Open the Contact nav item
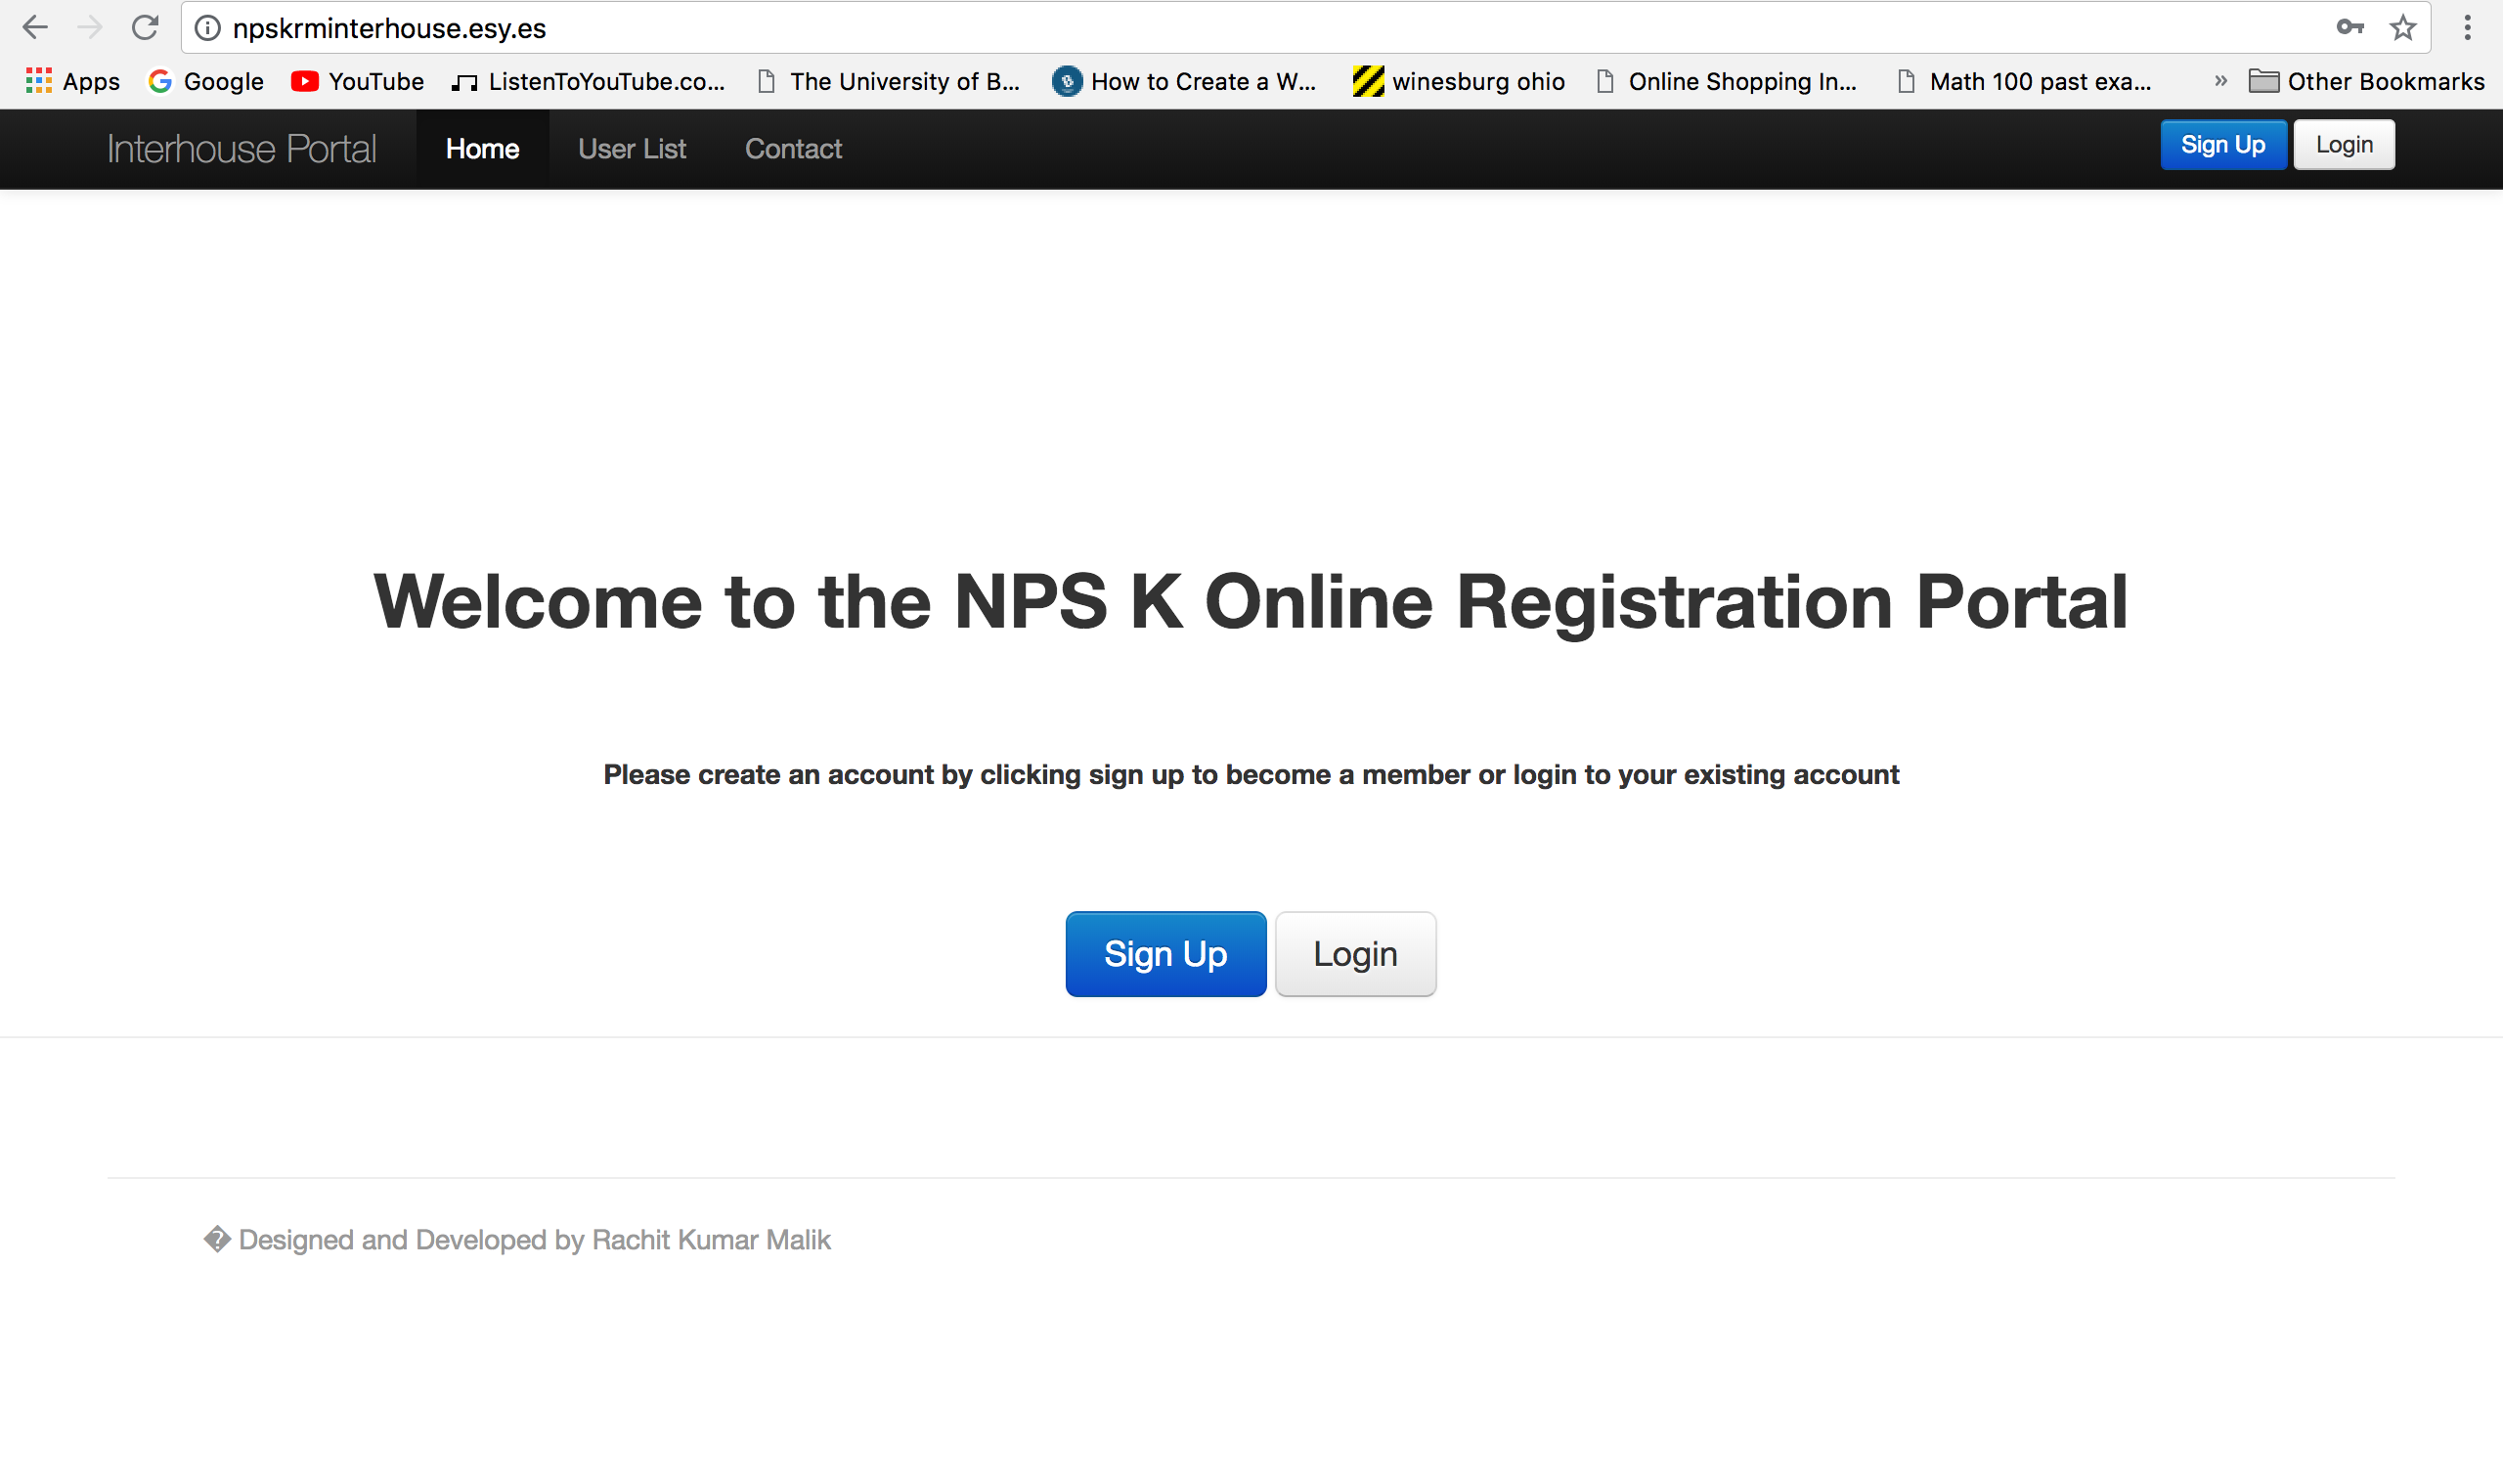 (793, 149)
